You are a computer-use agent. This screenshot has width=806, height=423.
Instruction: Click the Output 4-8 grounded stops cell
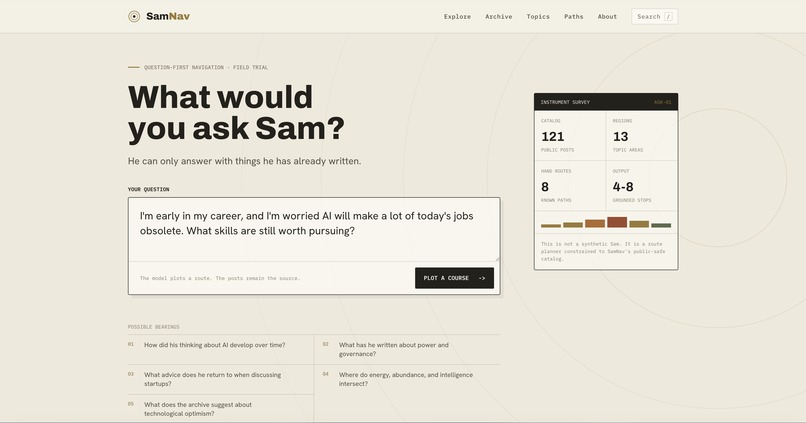pyautogui.click(x=642, y=186)
